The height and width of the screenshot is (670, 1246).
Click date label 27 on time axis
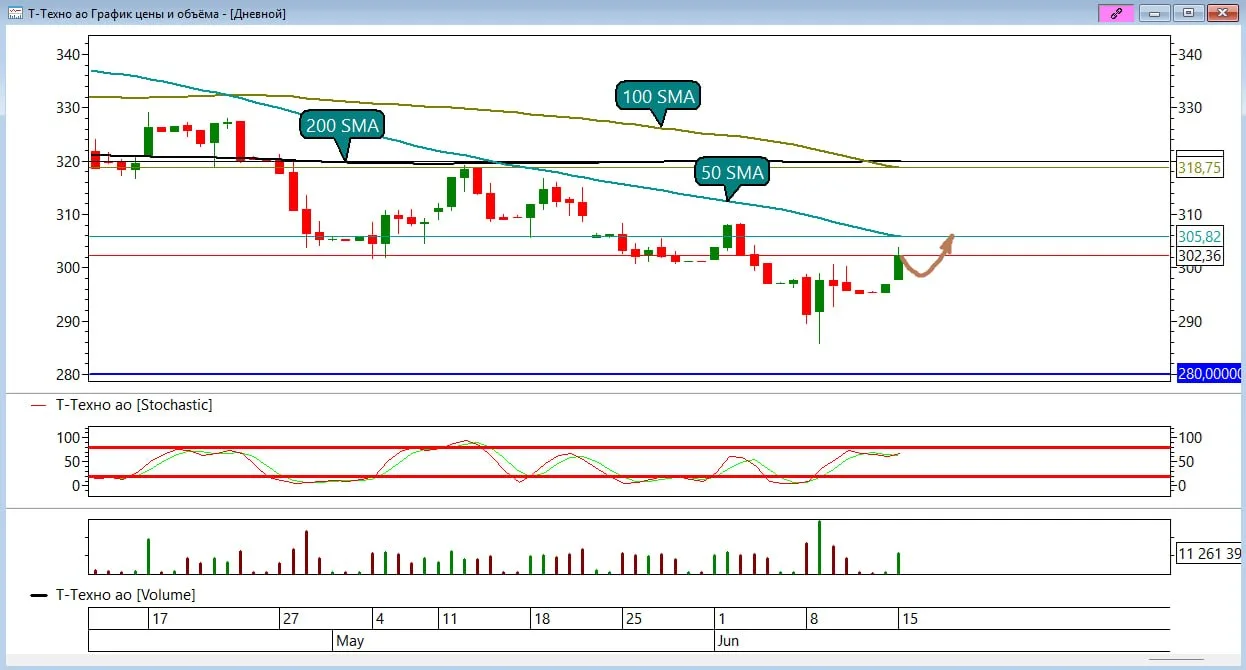(x=290, y=619)
